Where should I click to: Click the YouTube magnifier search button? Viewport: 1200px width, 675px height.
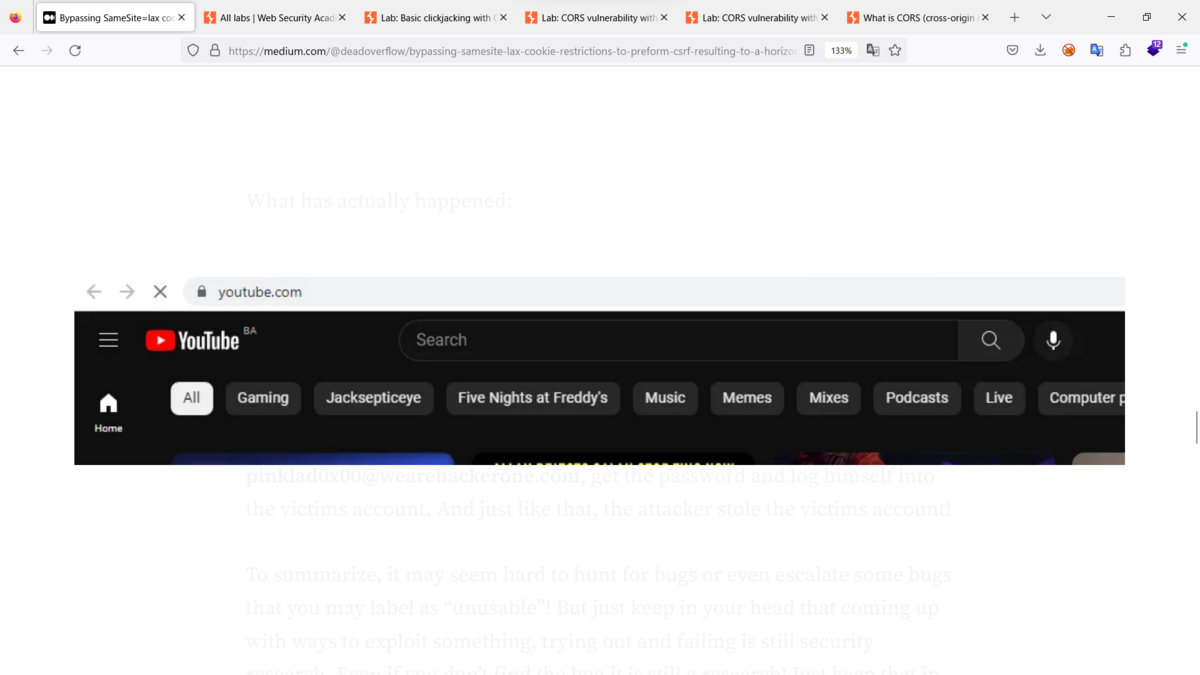990,340
